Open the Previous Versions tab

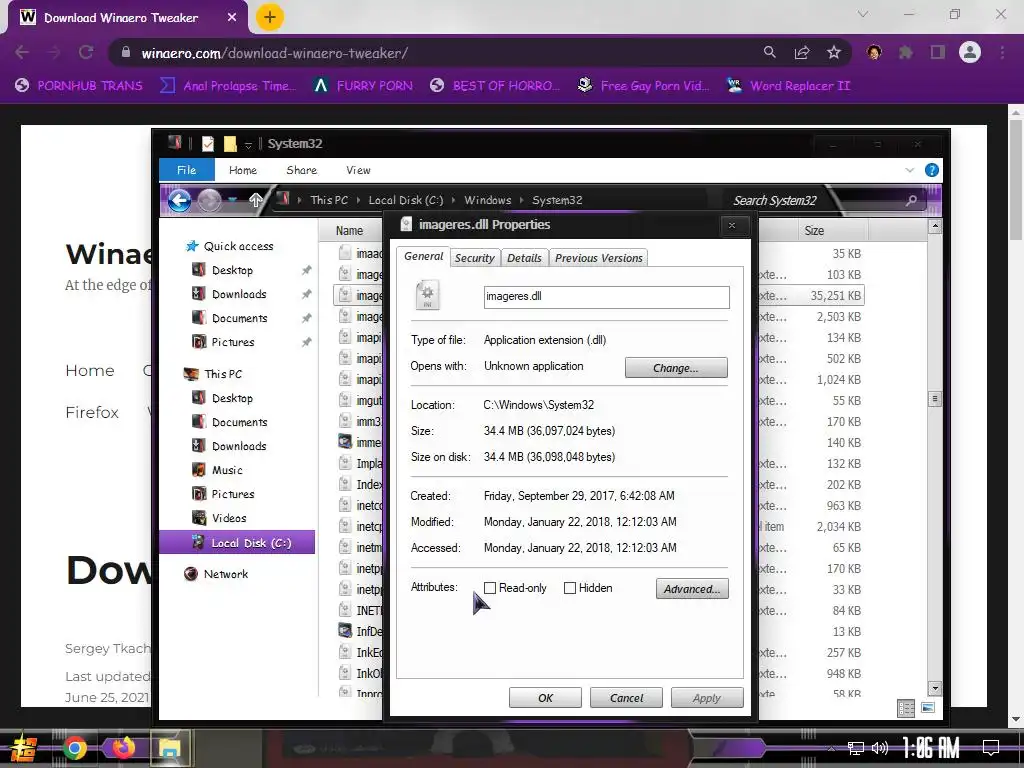(599, 258)
